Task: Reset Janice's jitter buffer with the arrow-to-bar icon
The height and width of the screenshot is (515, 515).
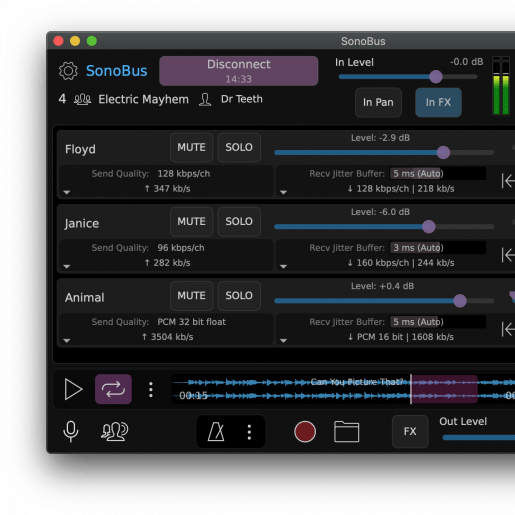Action: click(x=508, y=255)
